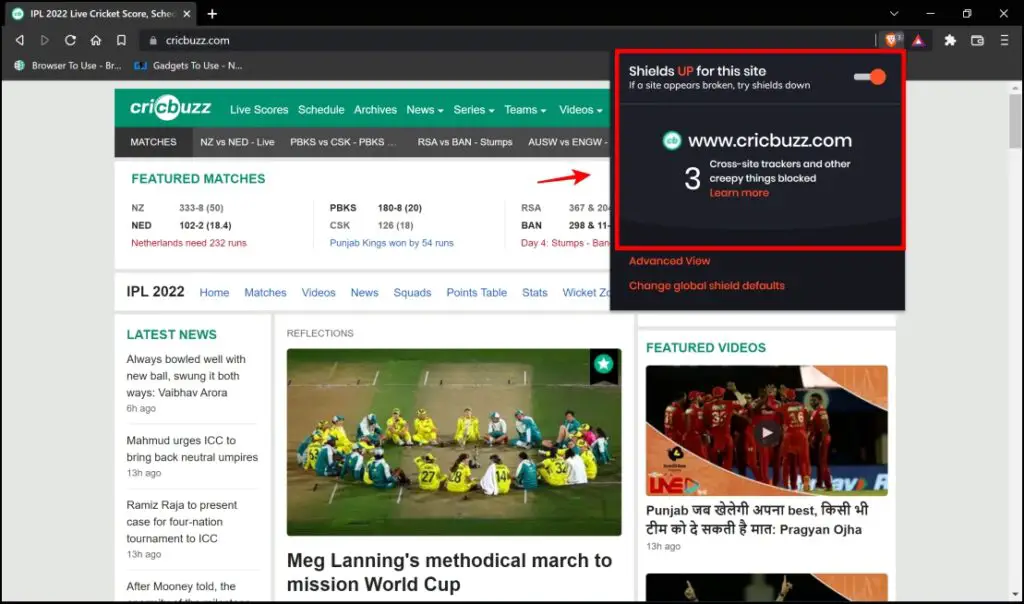This screenshot has height=604, width=1024.
Task: Click the scrollbar down arrow
Action: tap(1014, 594)
